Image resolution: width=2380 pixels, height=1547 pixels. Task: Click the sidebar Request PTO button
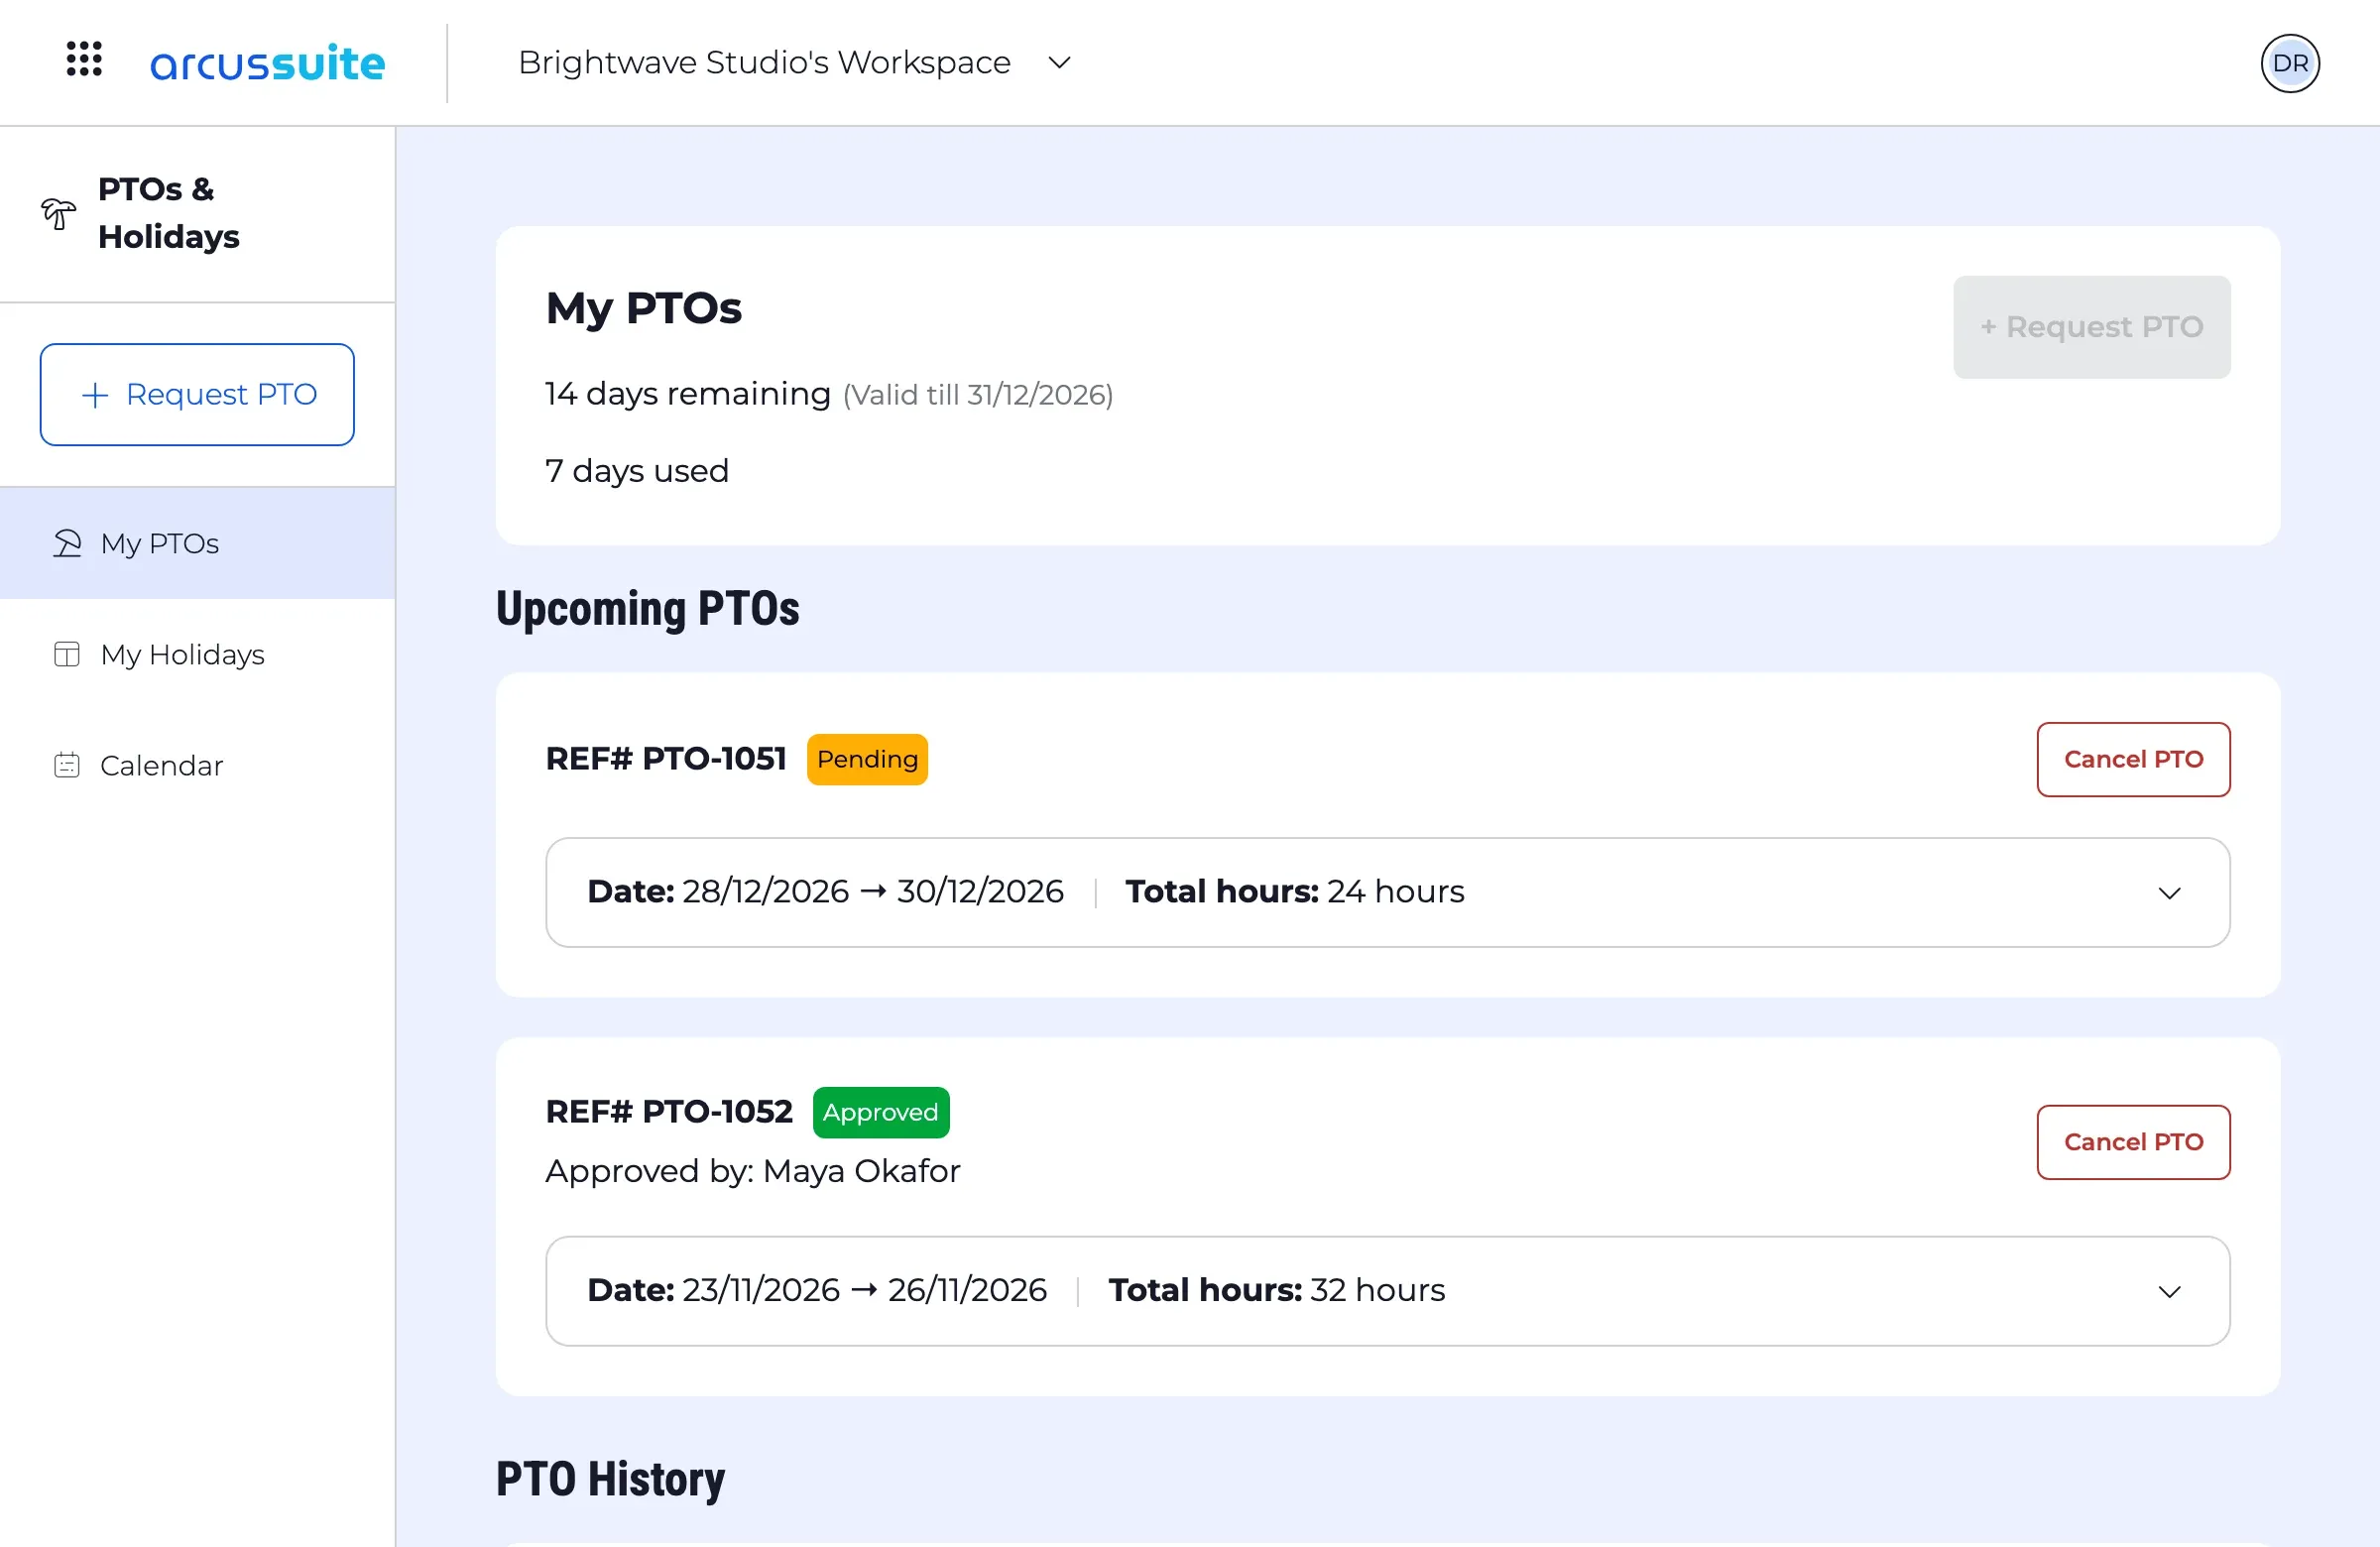pos(197,394)
